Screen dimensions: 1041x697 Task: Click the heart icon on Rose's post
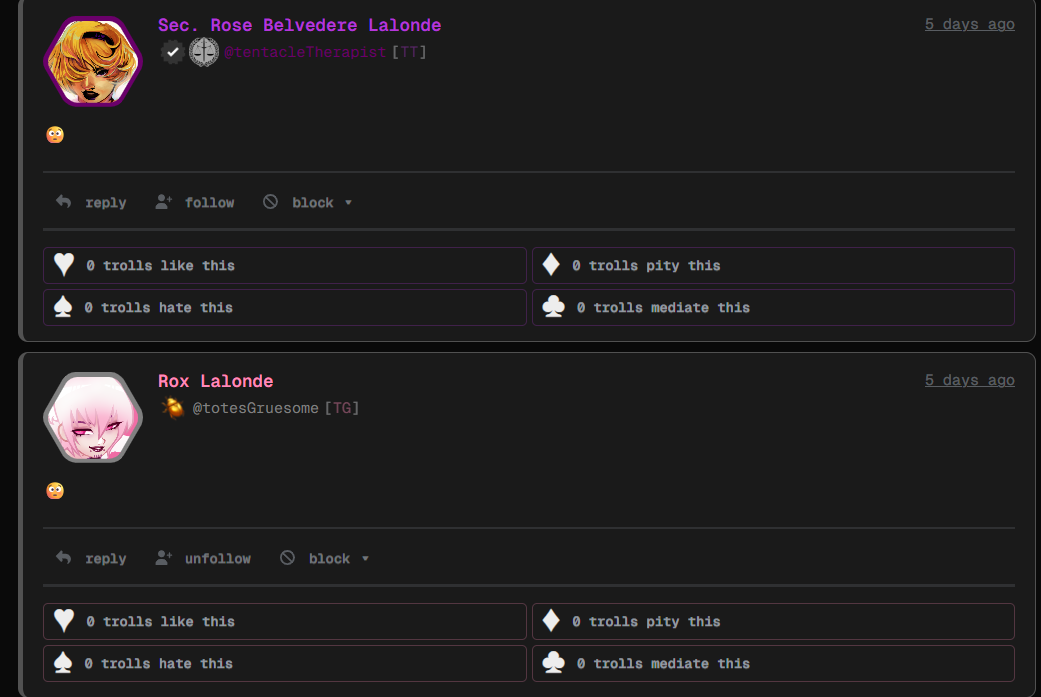point(64,265)
